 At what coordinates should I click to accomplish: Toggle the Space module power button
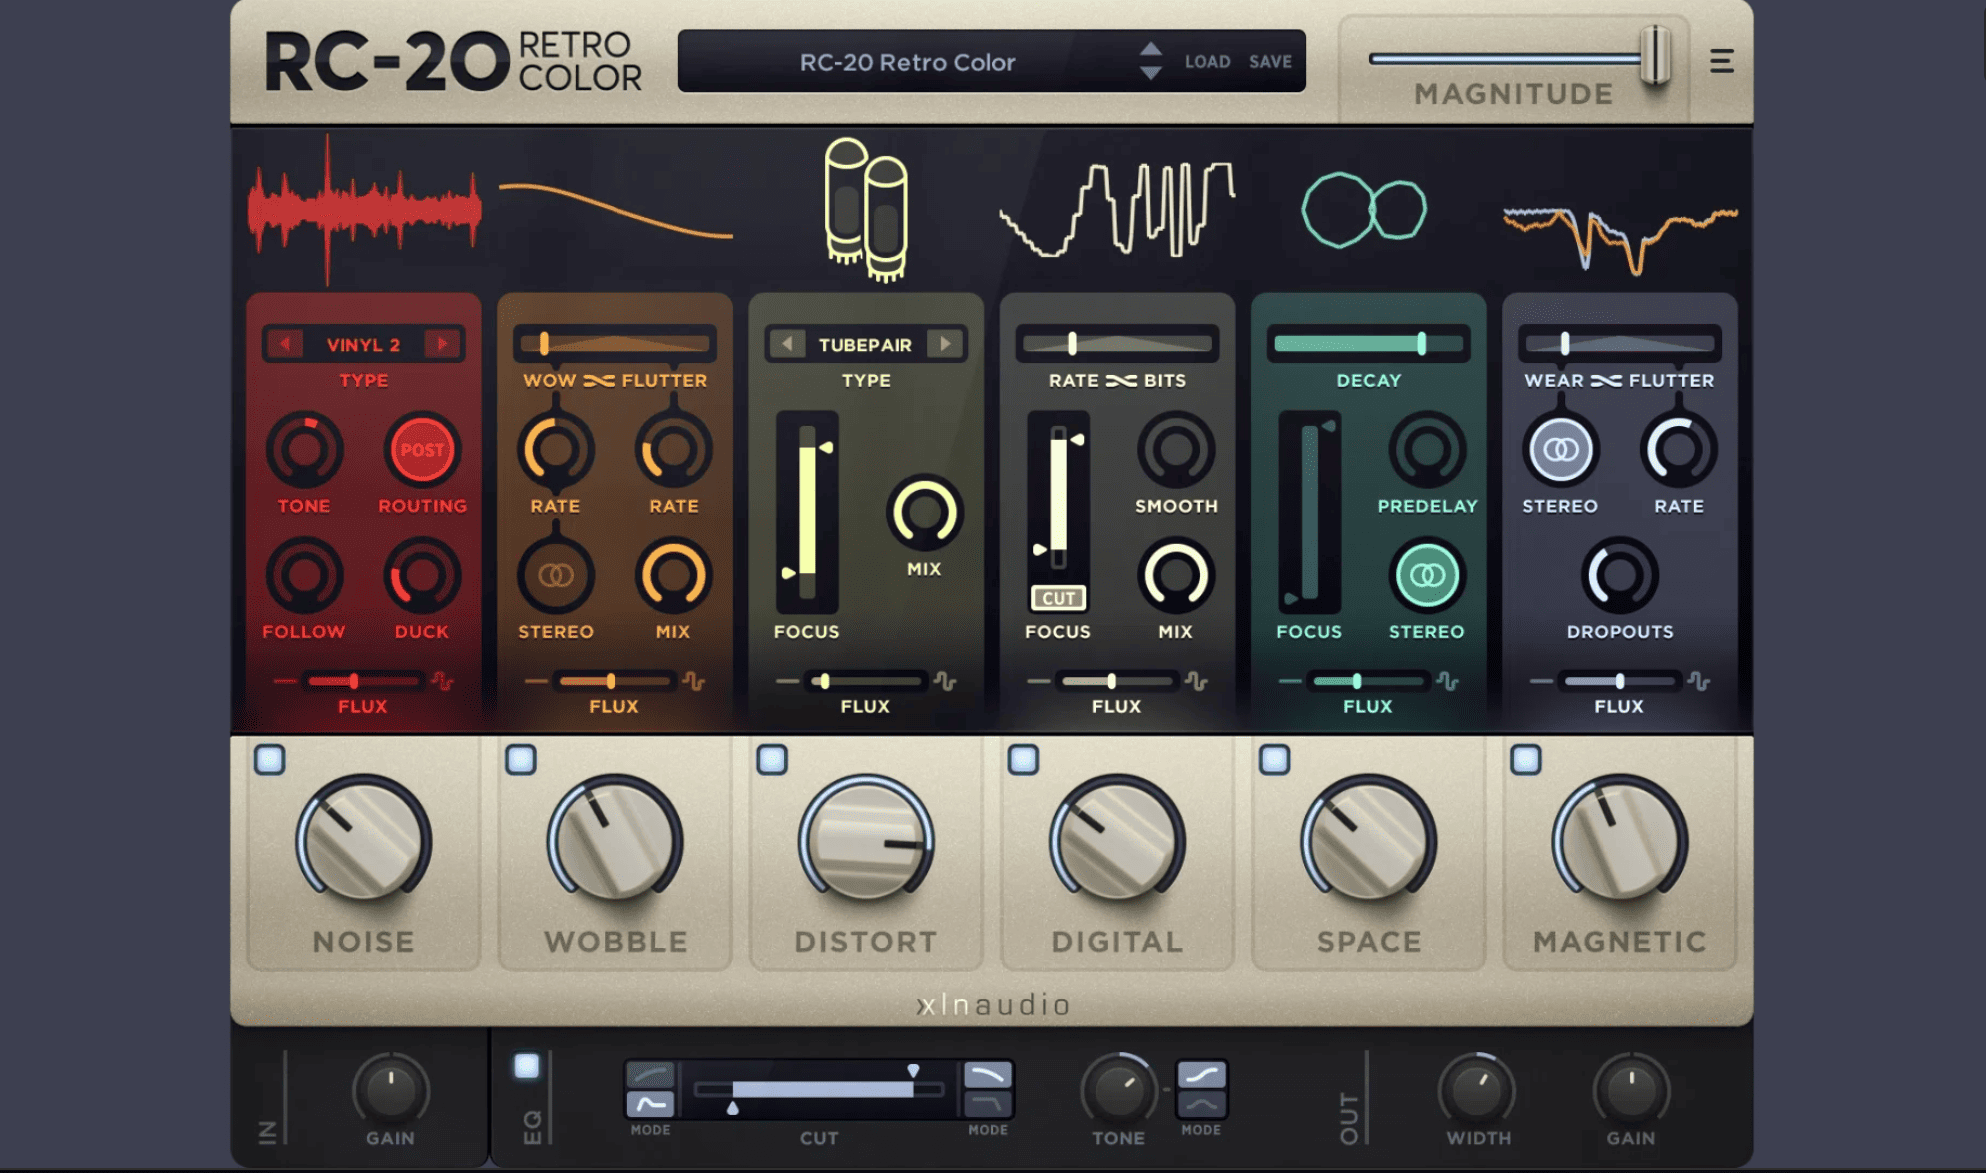point(1274,759)
